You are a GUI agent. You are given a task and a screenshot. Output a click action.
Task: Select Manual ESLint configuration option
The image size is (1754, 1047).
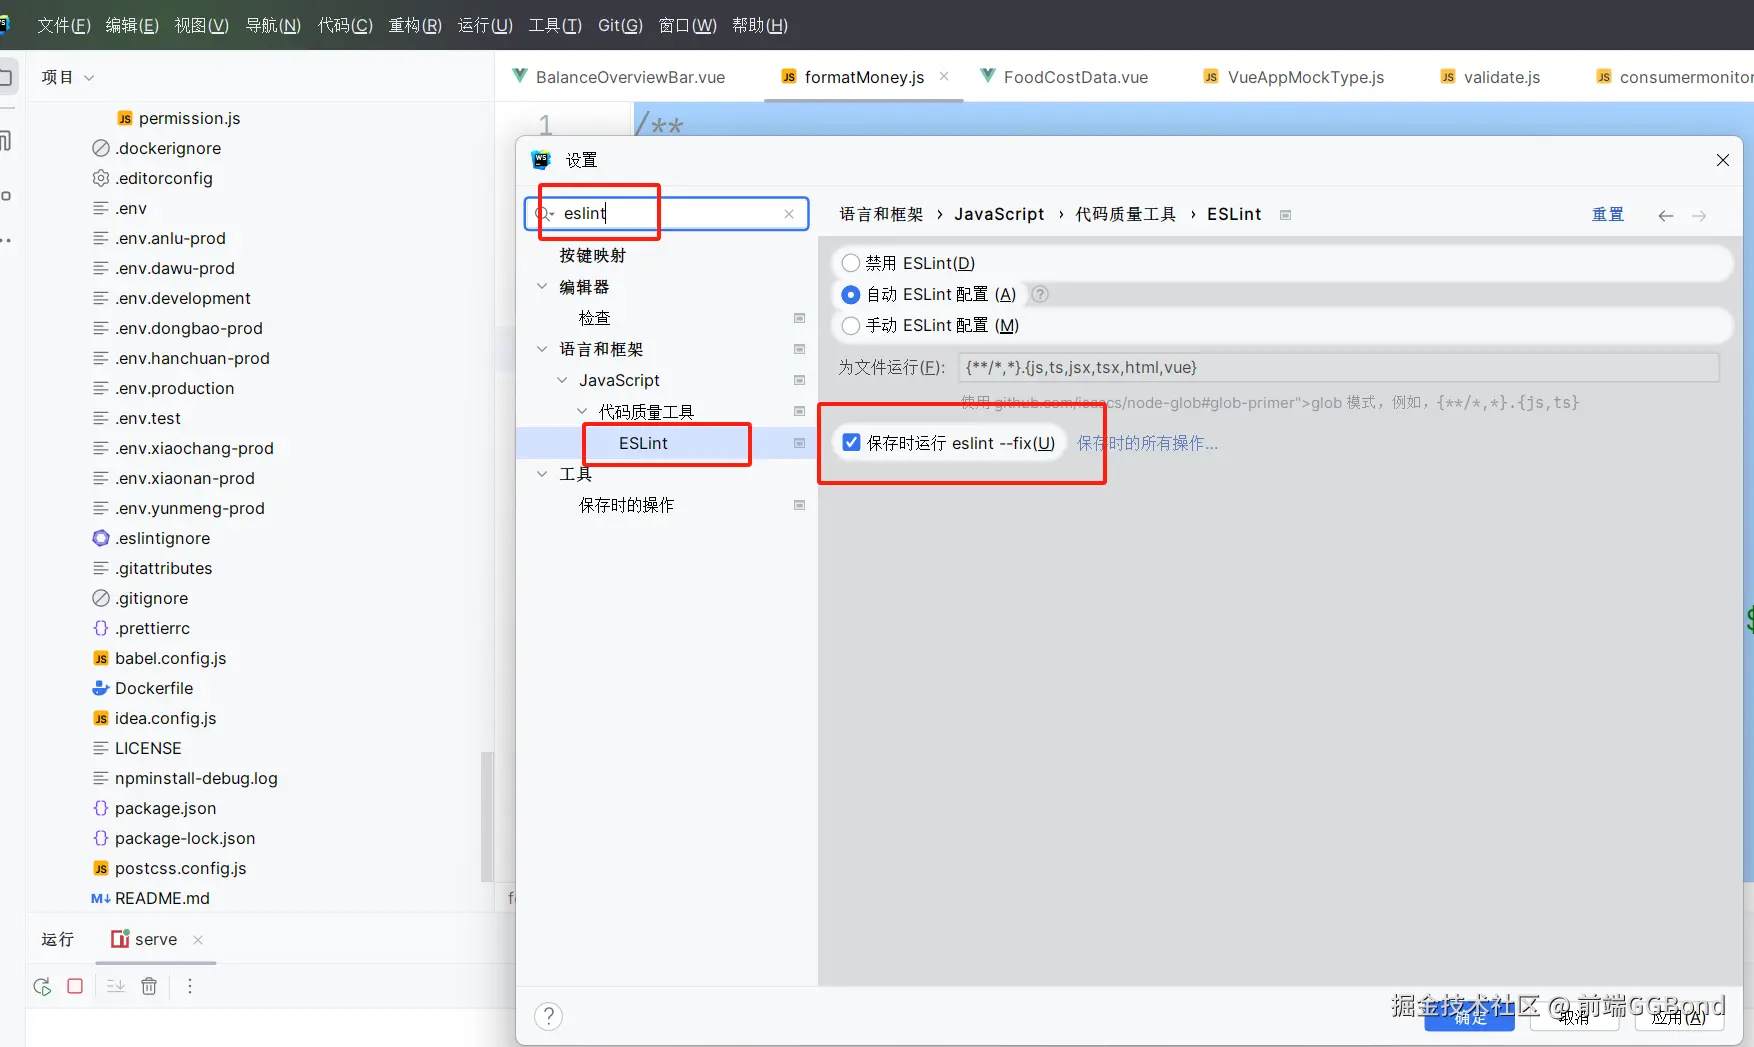tap(851, 325)
